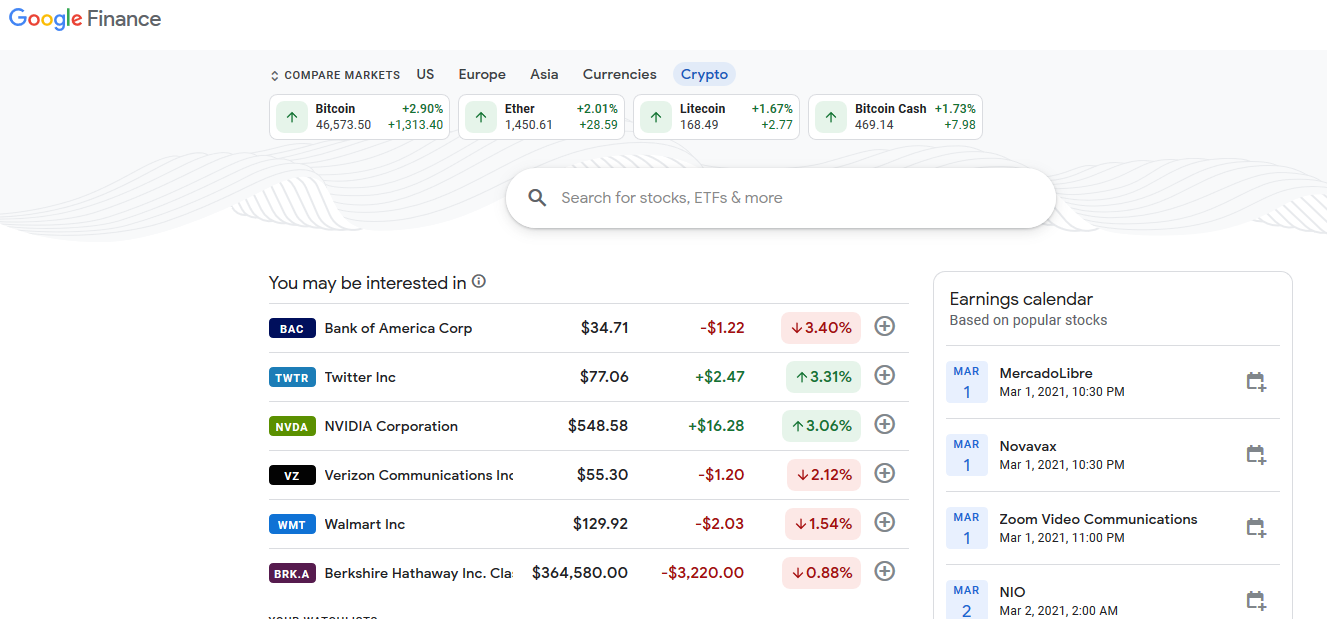Image resolution: width=1327 pixels, height=619 pixels.
Task: Select the Crypto markets tab
Action: tap(704, 74)
